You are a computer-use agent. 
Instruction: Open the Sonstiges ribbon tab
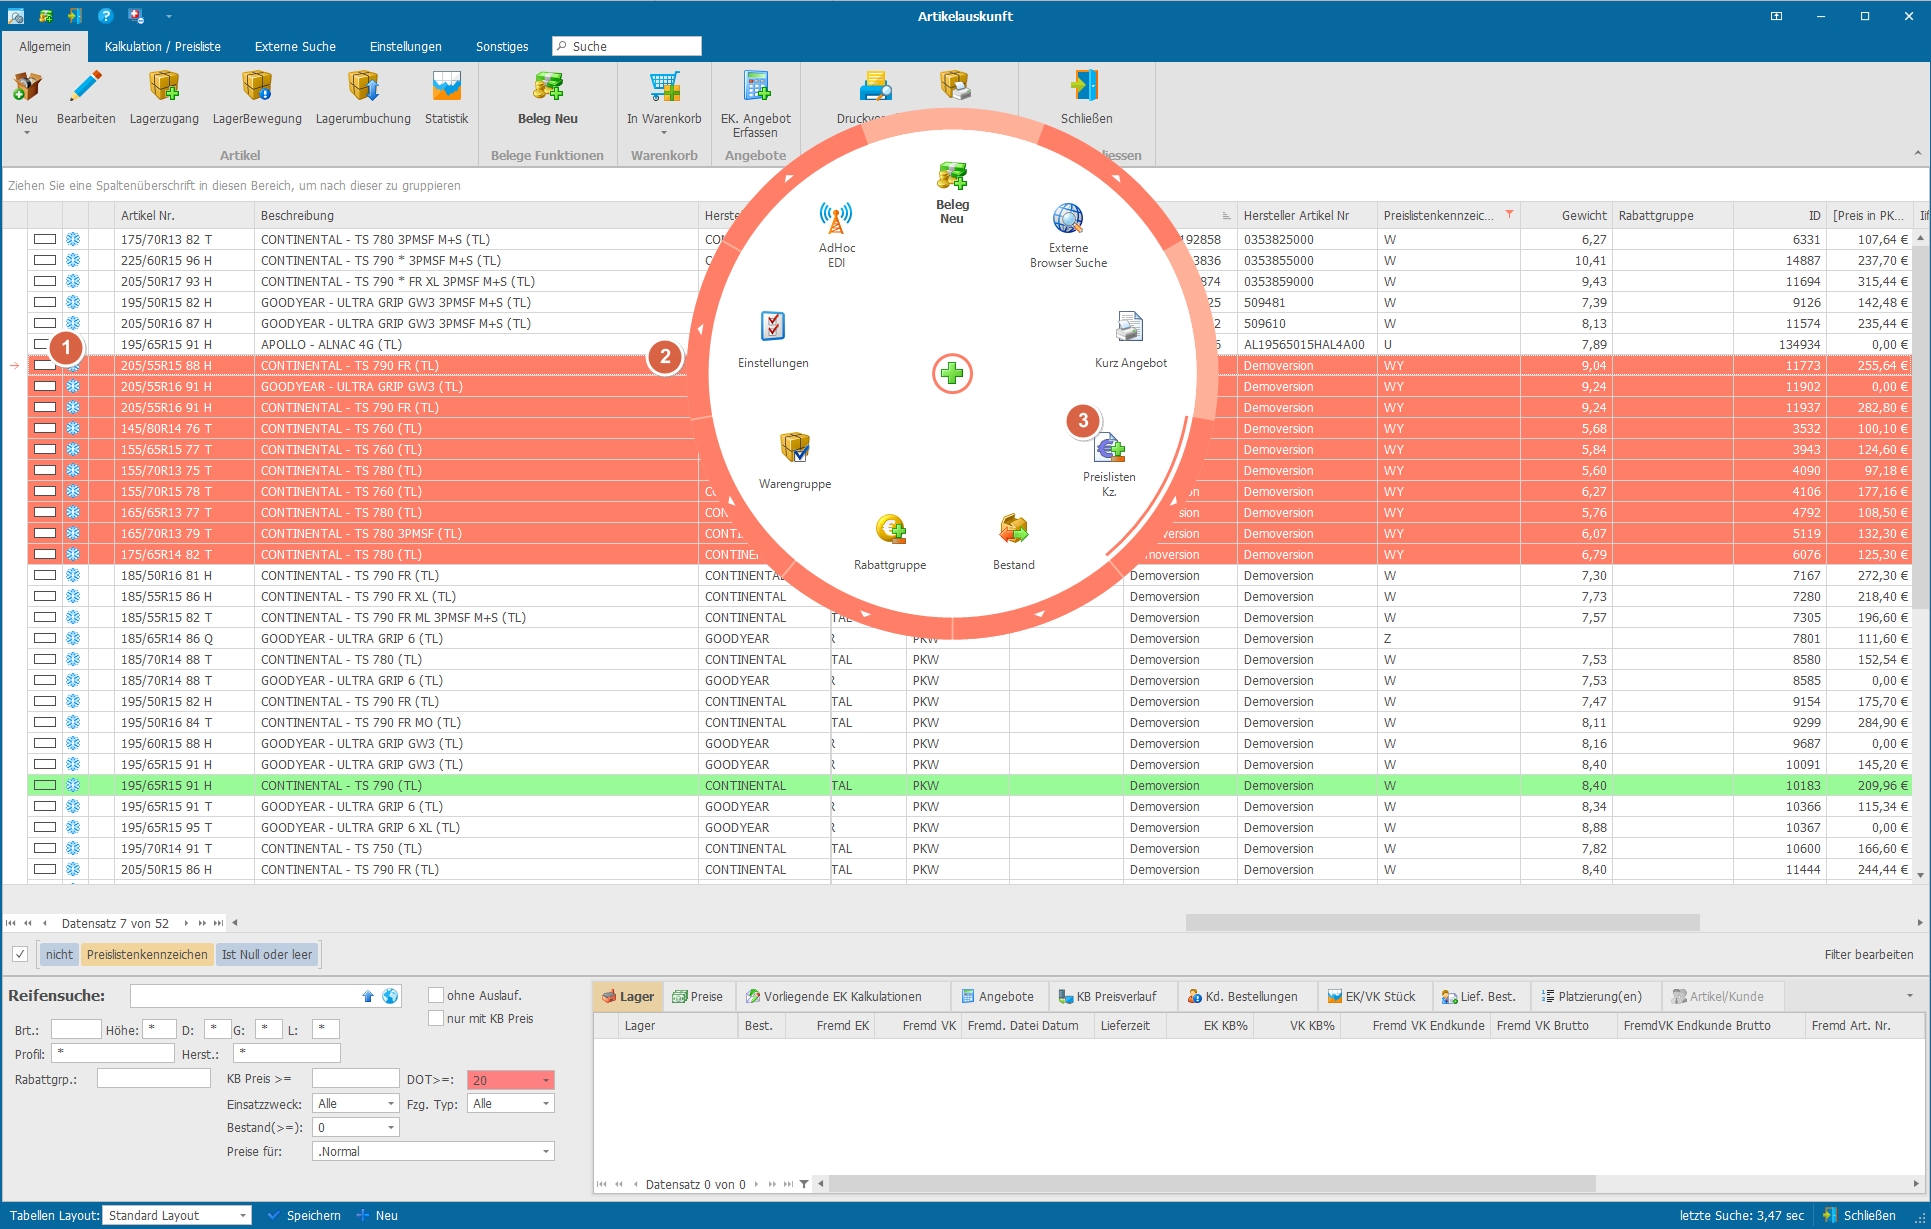(x=502, y=46)
